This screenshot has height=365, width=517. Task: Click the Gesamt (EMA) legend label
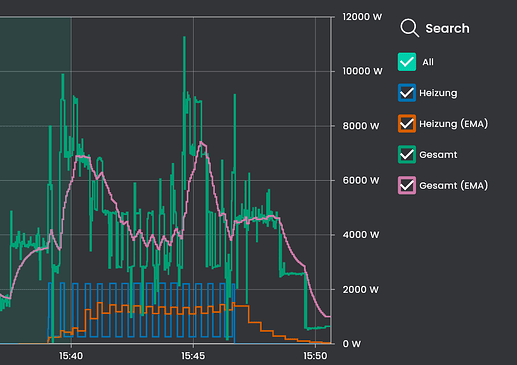(453, 185)
